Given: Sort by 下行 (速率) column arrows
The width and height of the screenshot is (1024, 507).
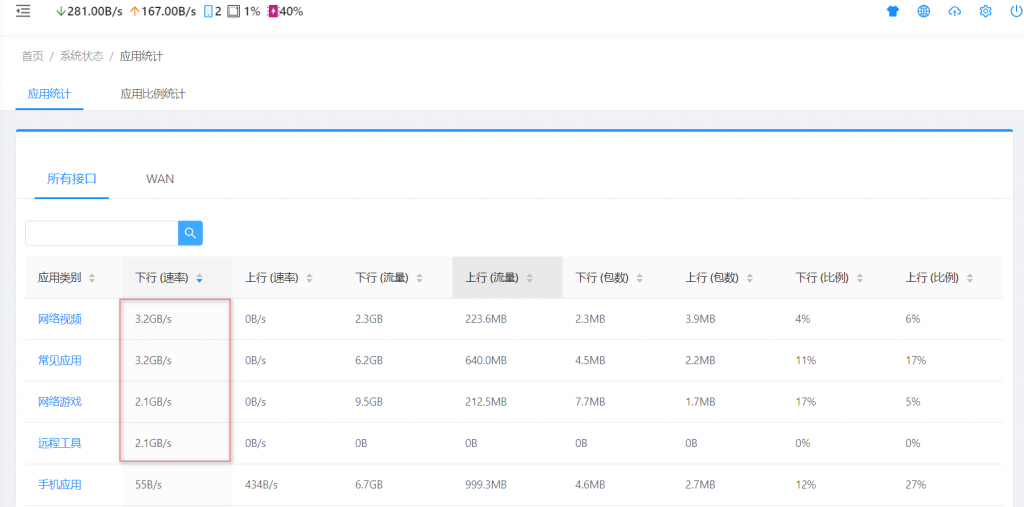Looking at the screenshot, I should point(199,278).
